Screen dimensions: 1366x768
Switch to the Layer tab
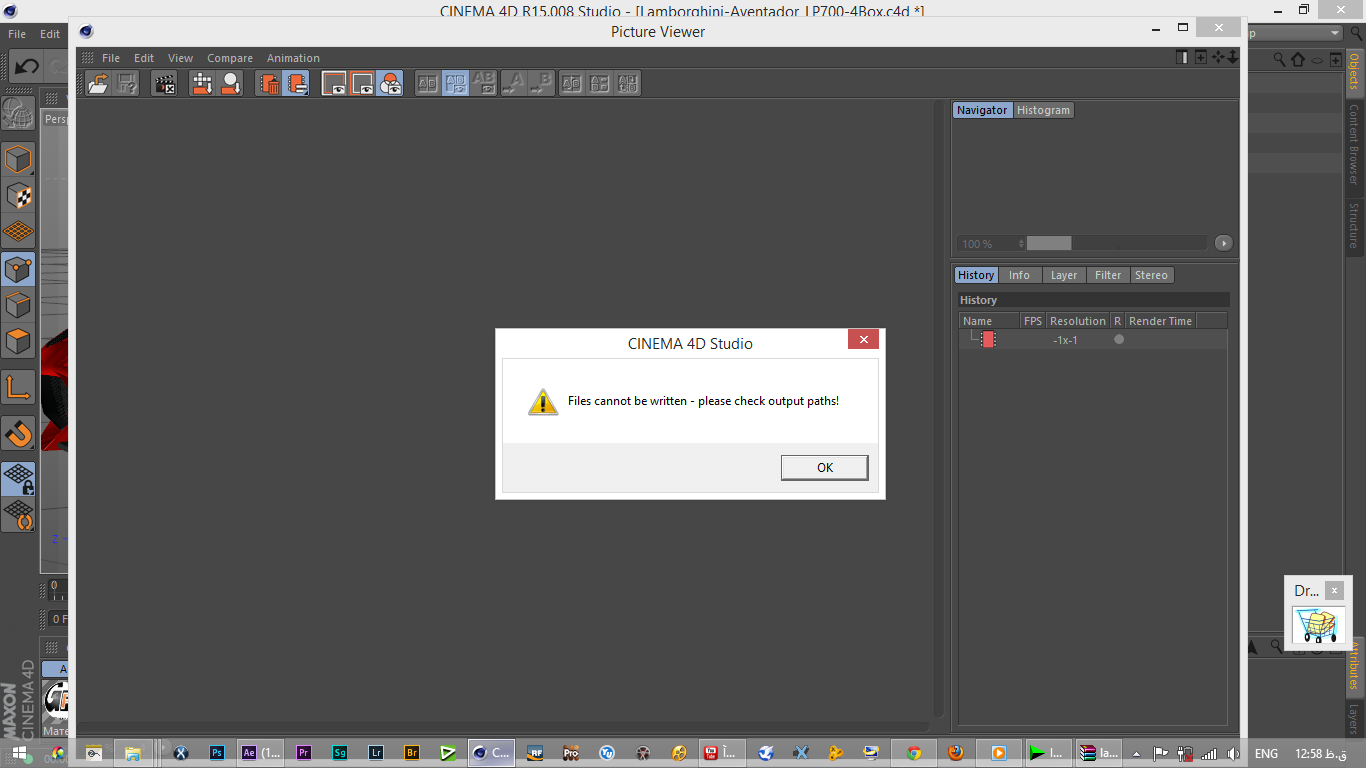click(x=1064, y=275)
